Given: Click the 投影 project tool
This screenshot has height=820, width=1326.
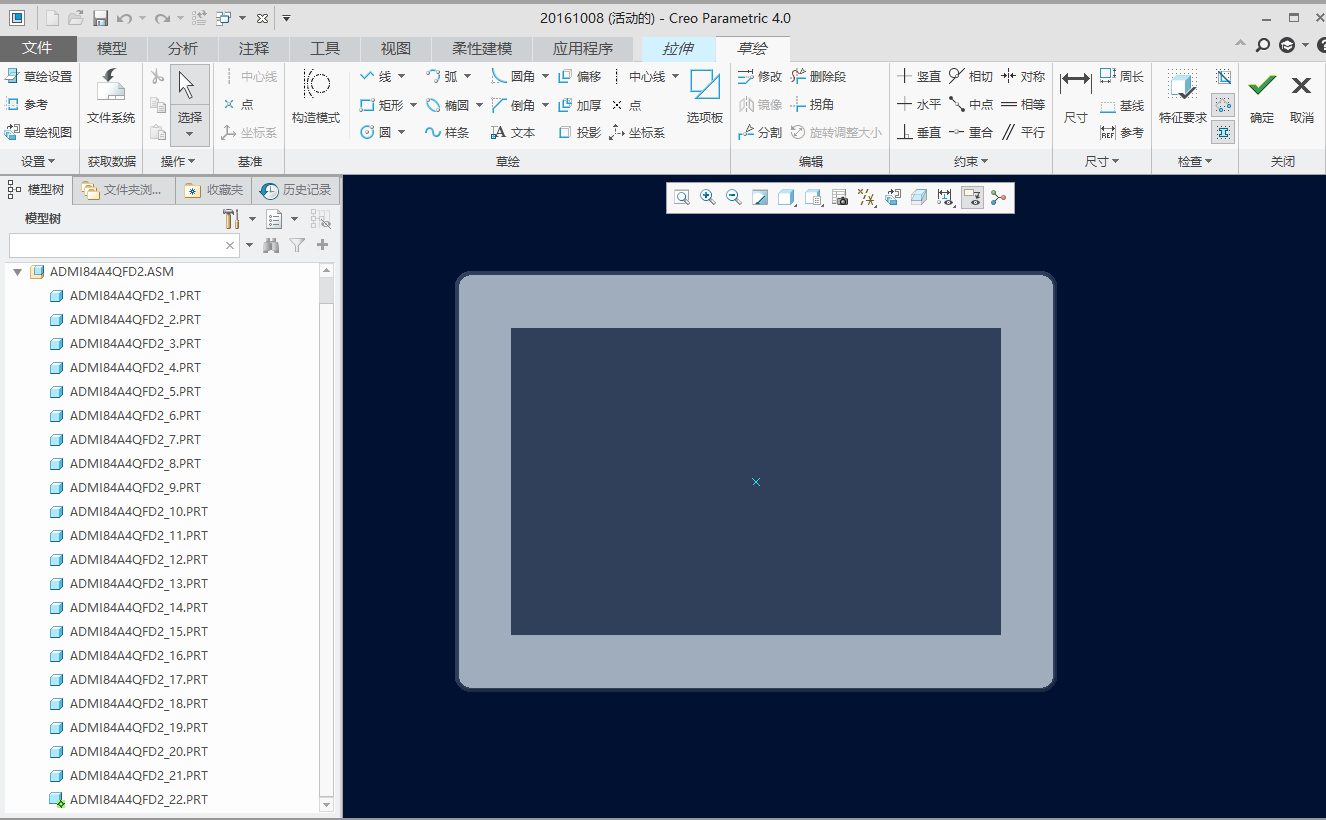Looking at the screenshot, I should click(580, 132).
